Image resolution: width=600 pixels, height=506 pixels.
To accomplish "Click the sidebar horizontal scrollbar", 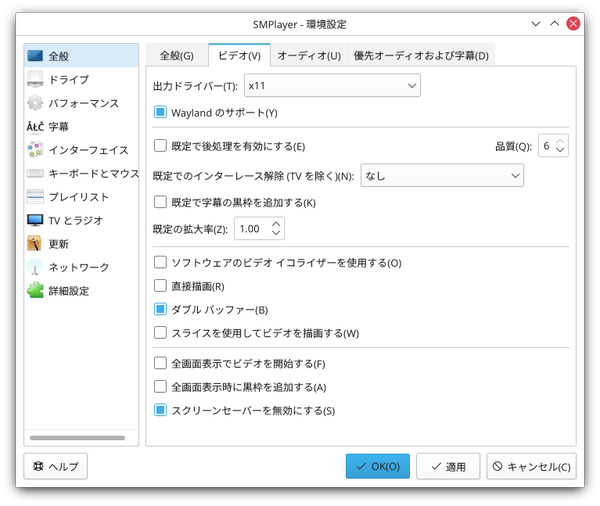I will click(x=77, y=438).
